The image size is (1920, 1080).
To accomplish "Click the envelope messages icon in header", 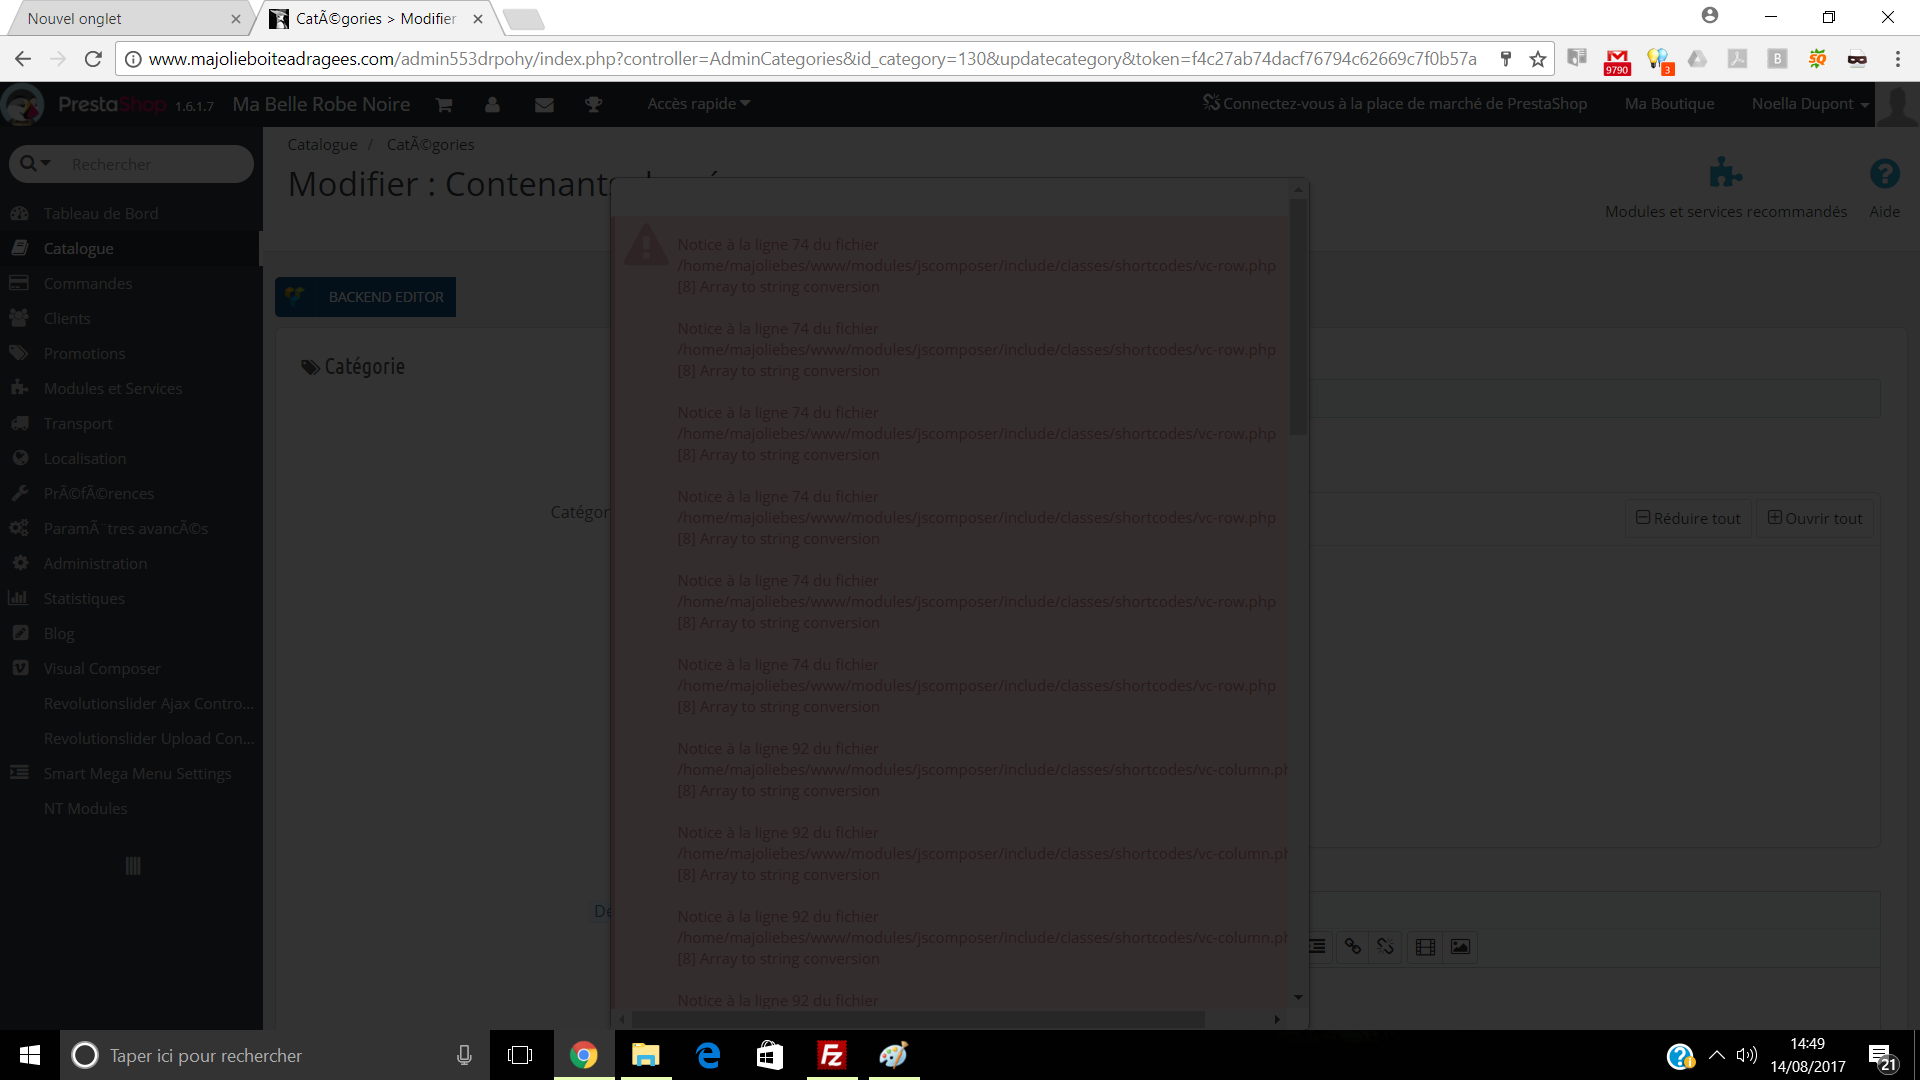I will point(544,104).
